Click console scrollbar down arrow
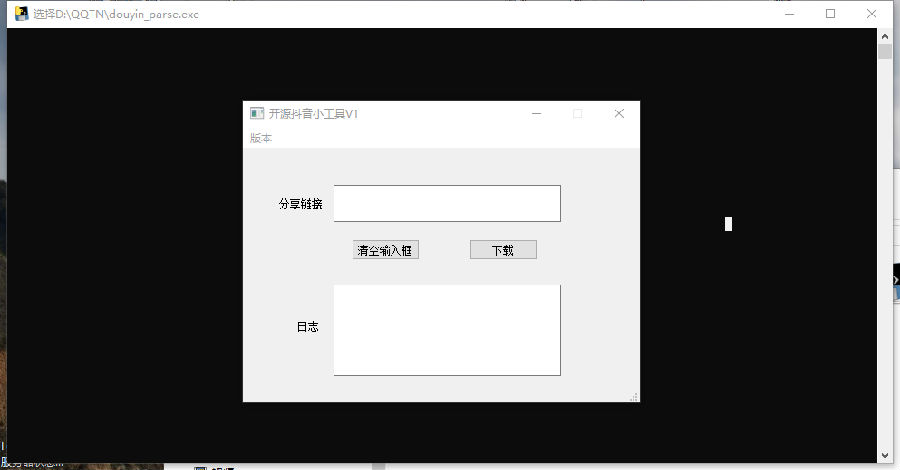This screenshot has height=470, width=900. [885, 455]
